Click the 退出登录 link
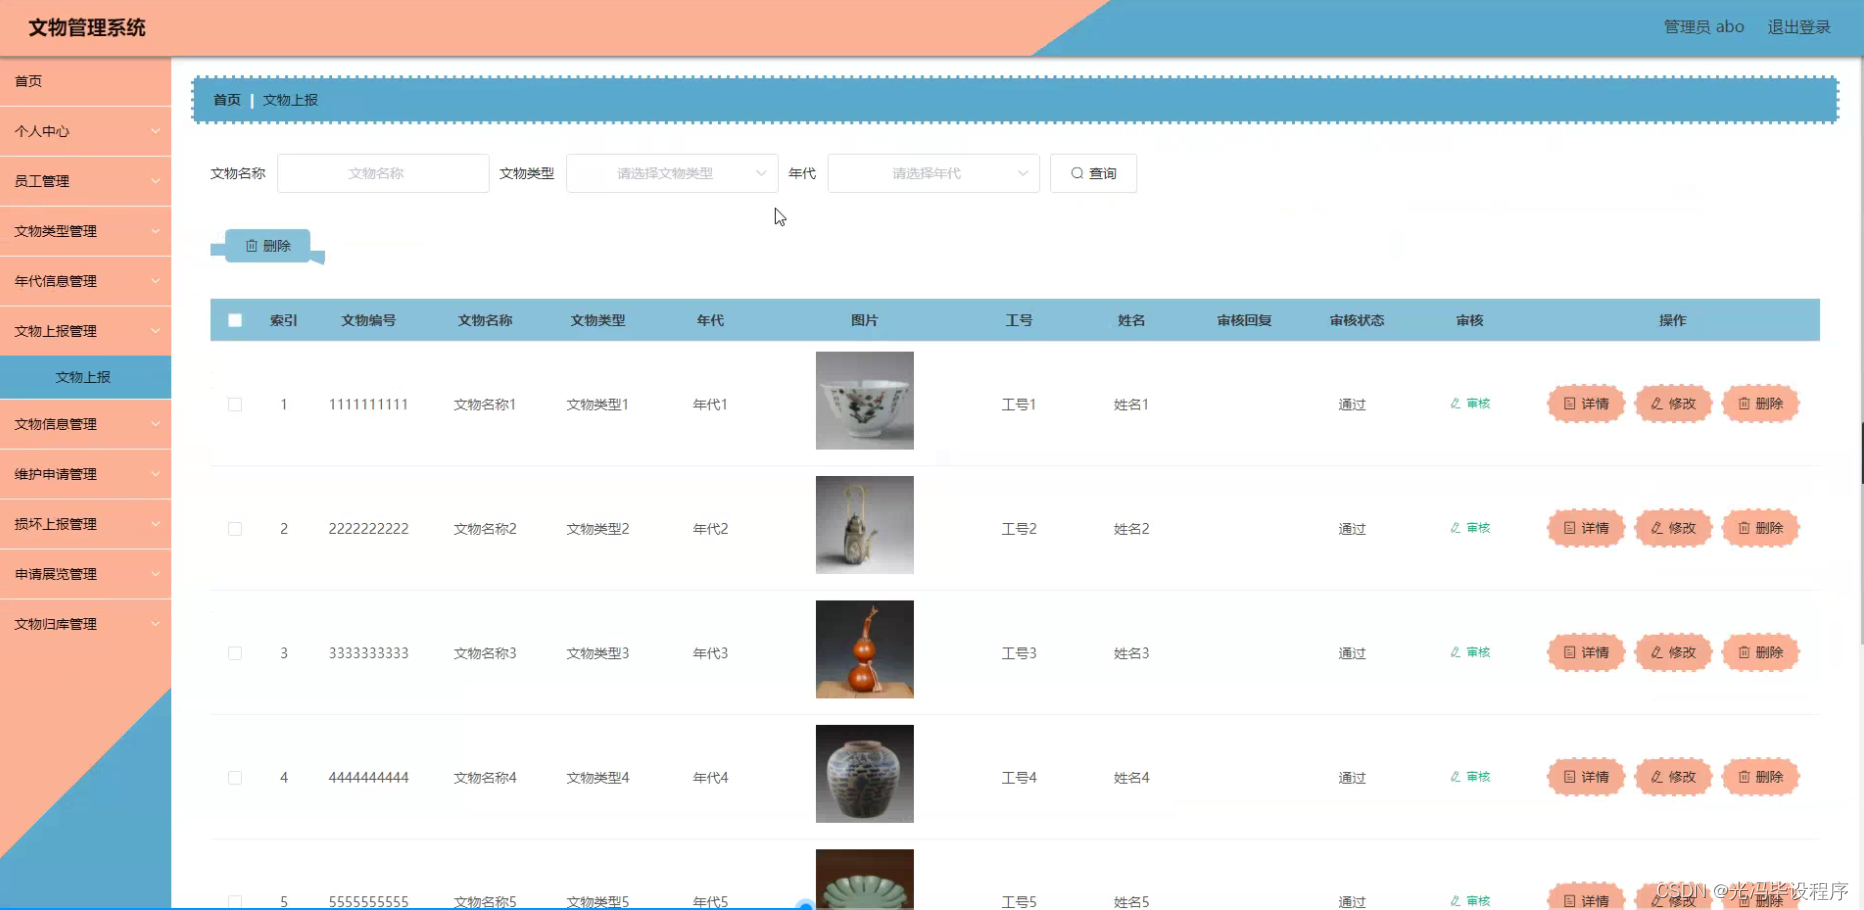This screenshot has width=1864, height=910. 1798,27
